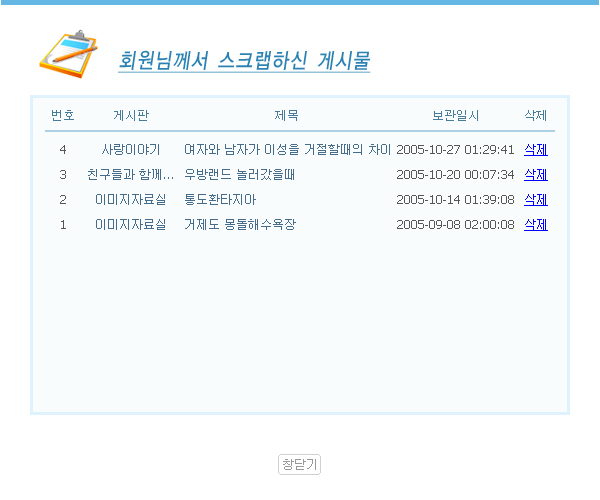Image resolution: width=600 pixels, height=500 pixels.
Task: Close the window with 창닫기 button
Action: [x=299, y=464]
